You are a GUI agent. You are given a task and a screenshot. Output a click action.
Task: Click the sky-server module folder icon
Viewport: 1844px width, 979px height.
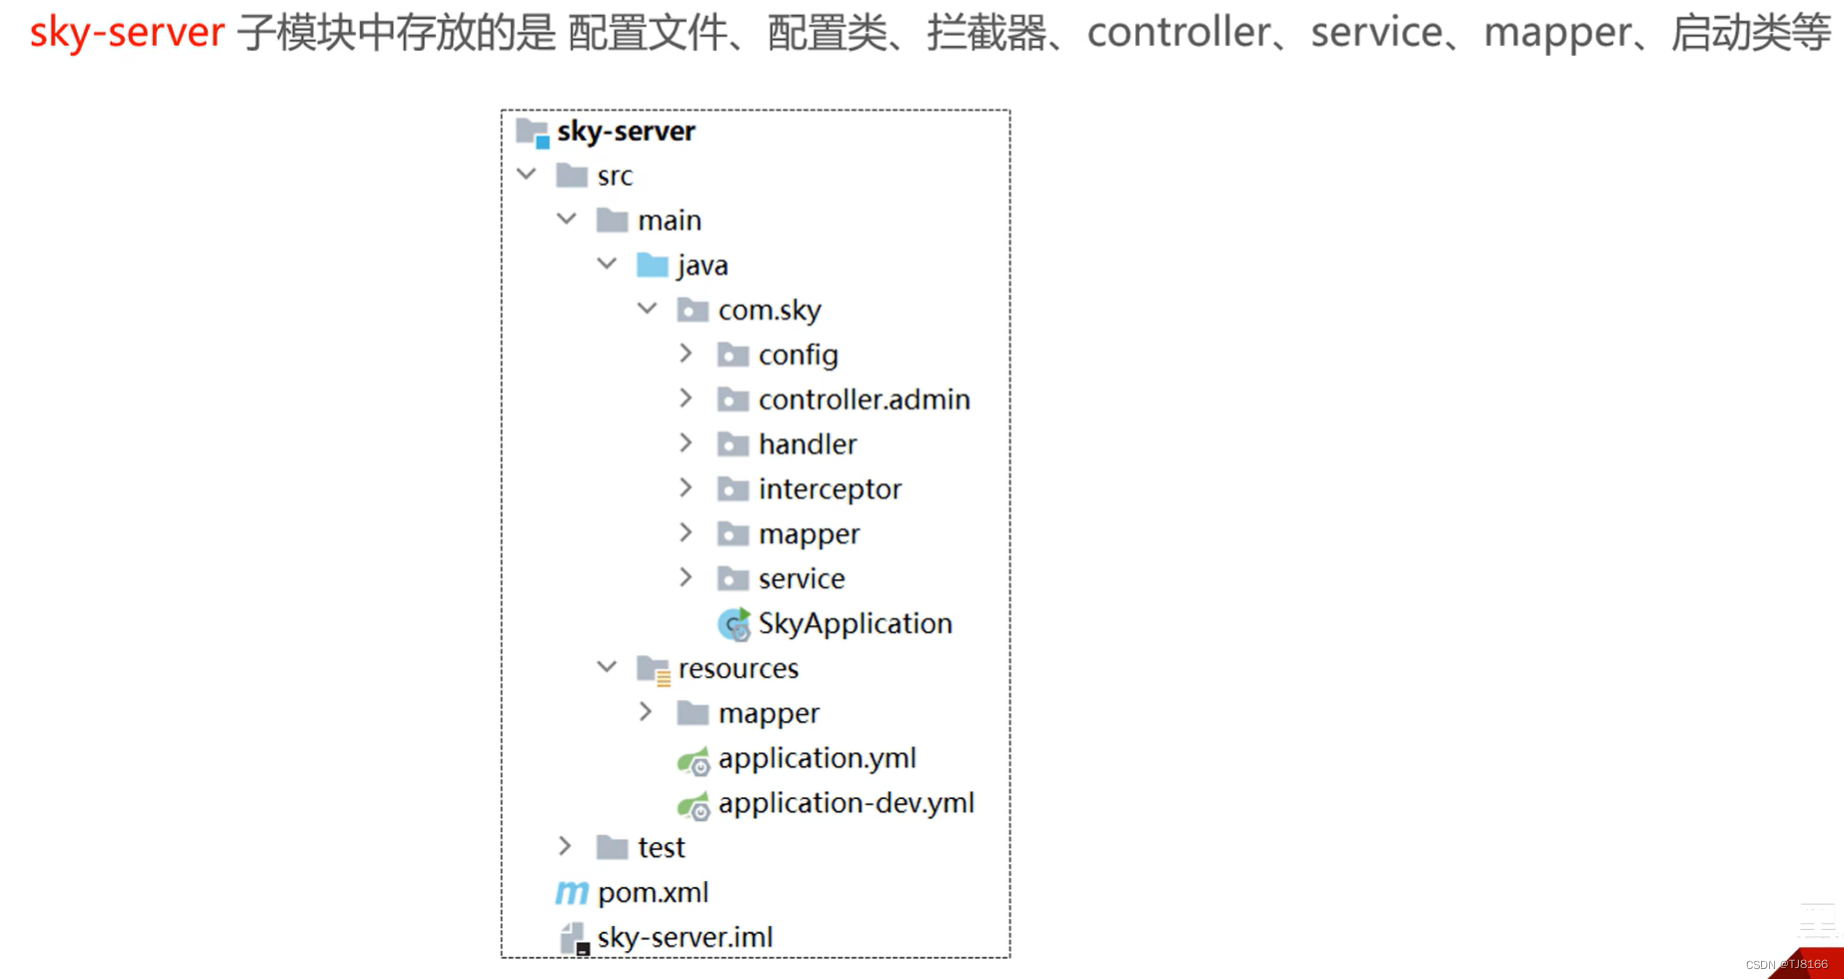tap(531, 130)
